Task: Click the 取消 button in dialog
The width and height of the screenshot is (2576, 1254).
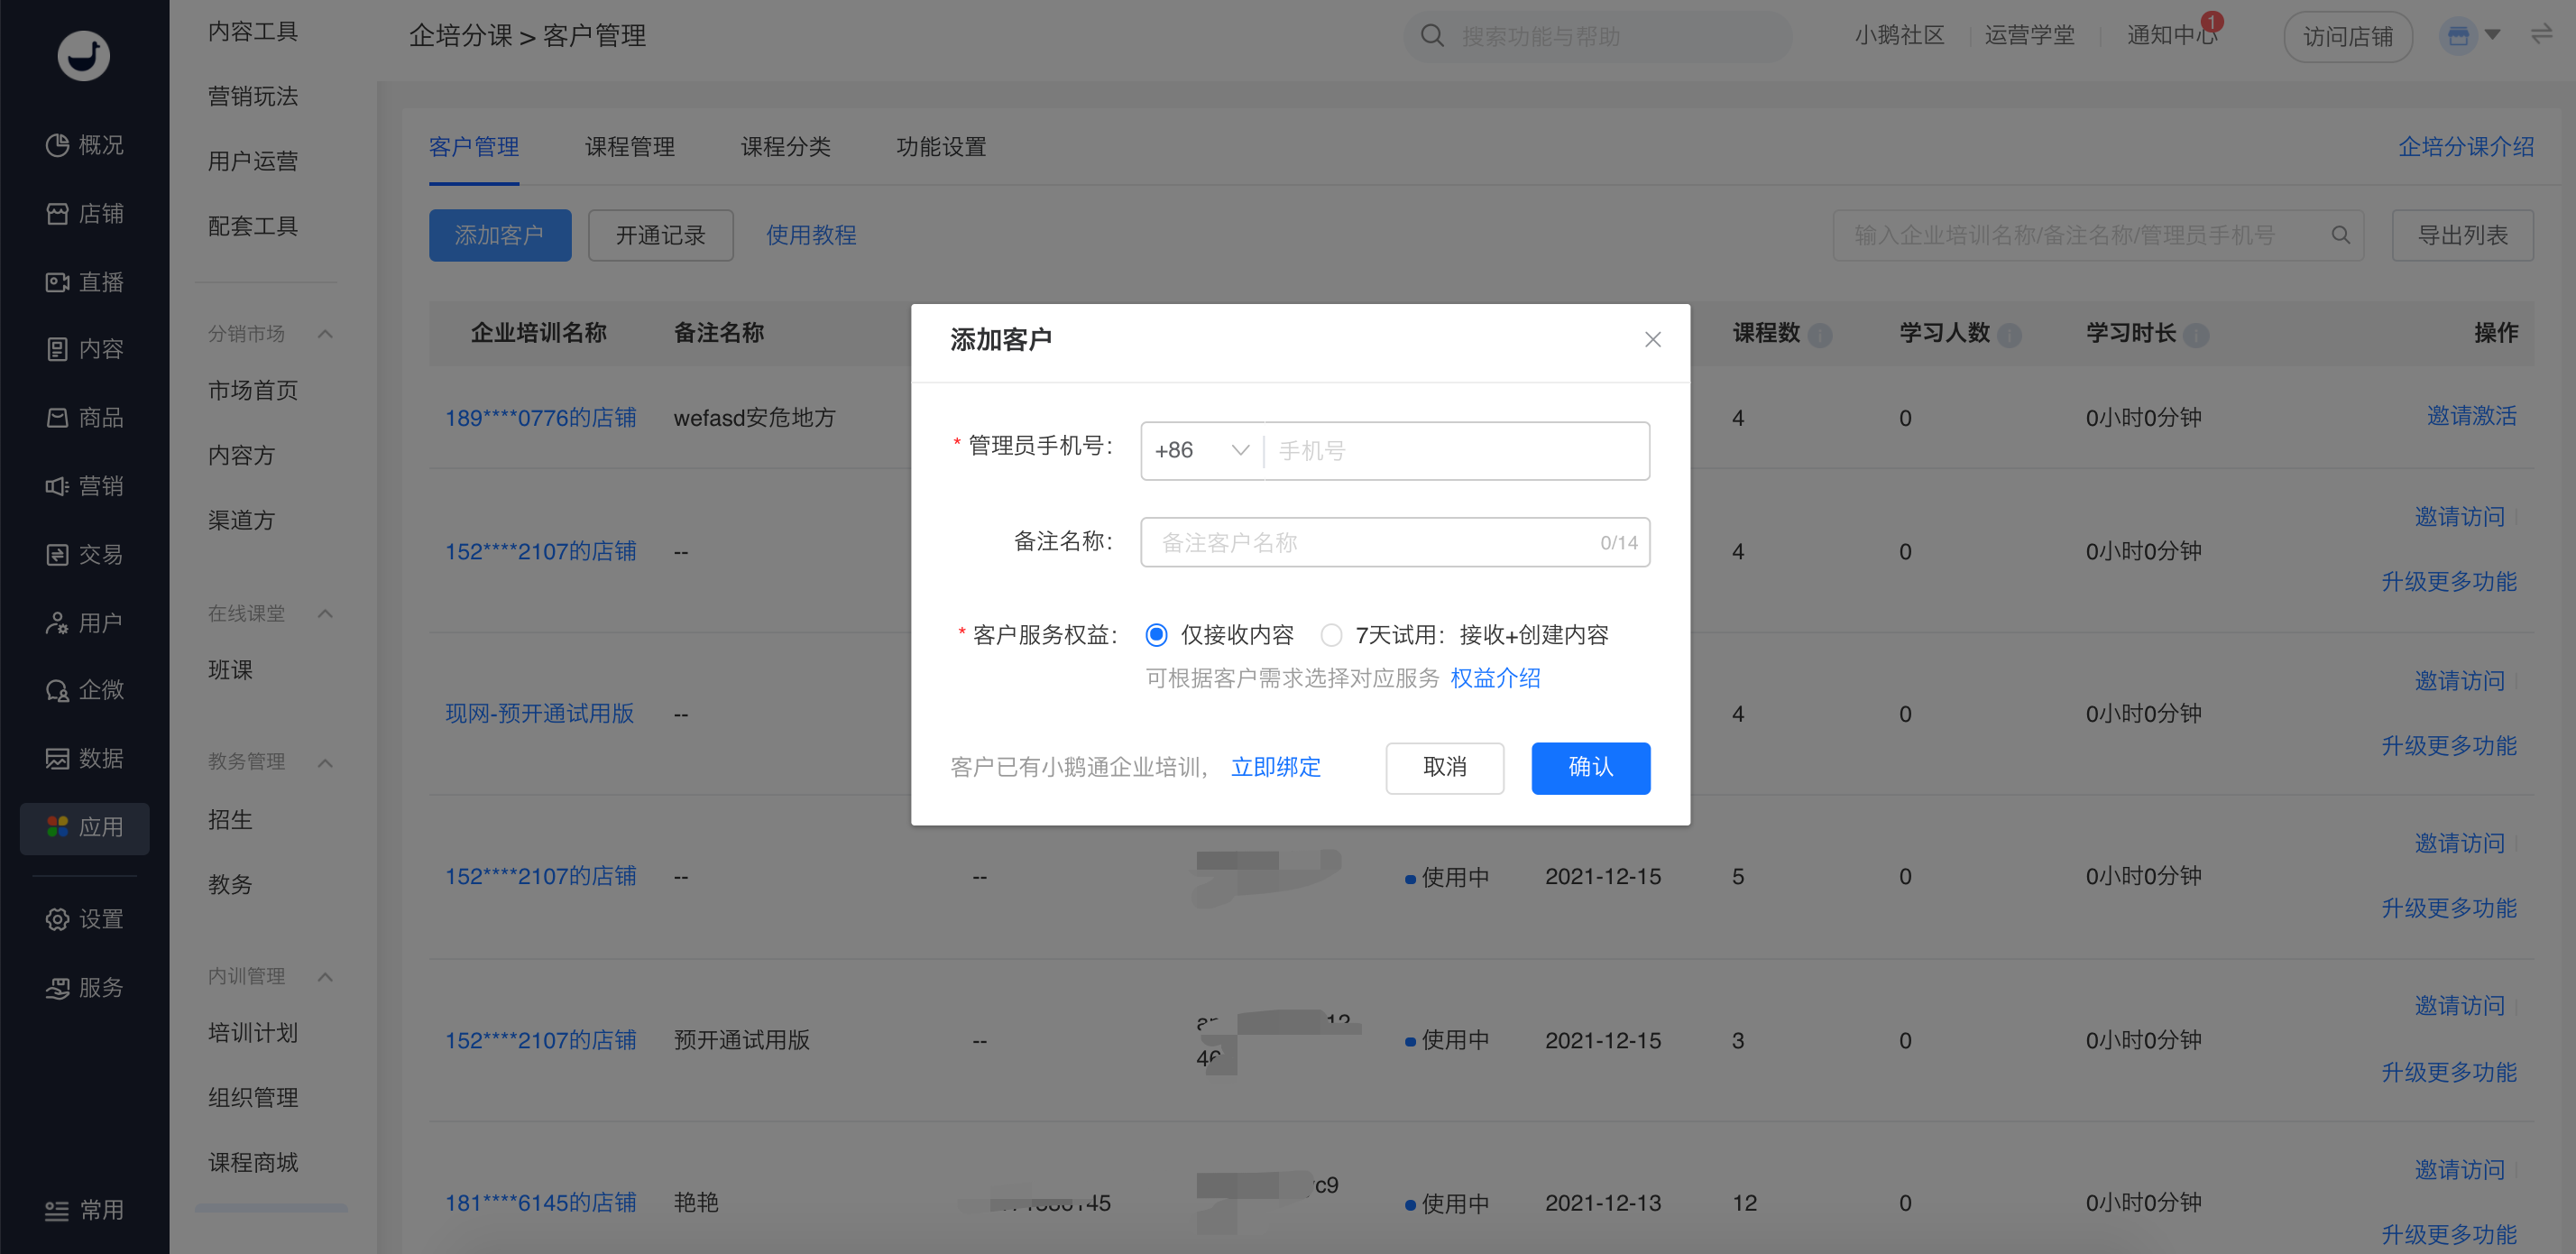Action: click(1444, 768)
